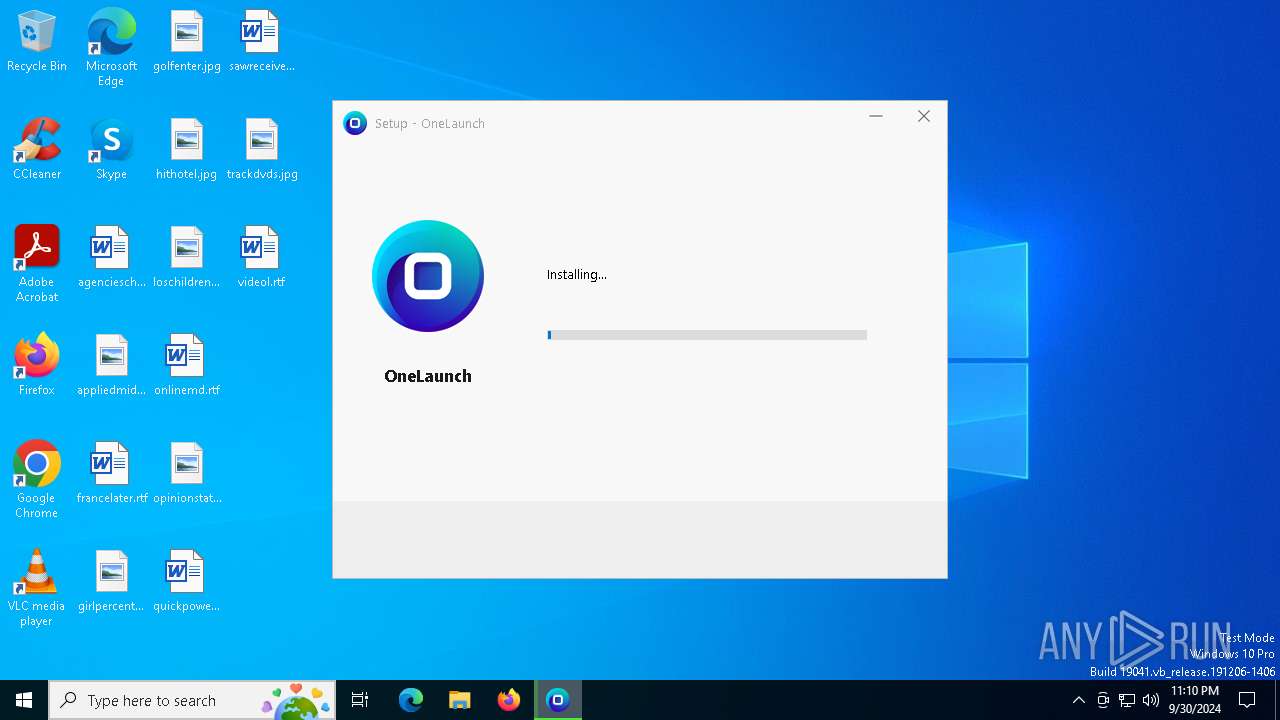Image resolution: width=1280 pixels, height=720 pixels.
Task: Open the Recycle Bin desktop icon
Action: 37,42
